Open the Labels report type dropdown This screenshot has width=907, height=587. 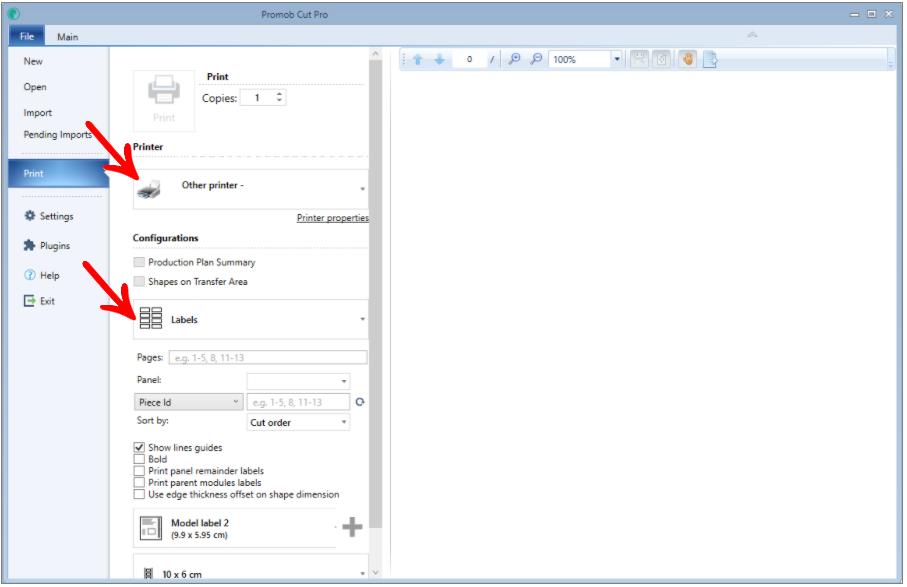pos(250,319)
